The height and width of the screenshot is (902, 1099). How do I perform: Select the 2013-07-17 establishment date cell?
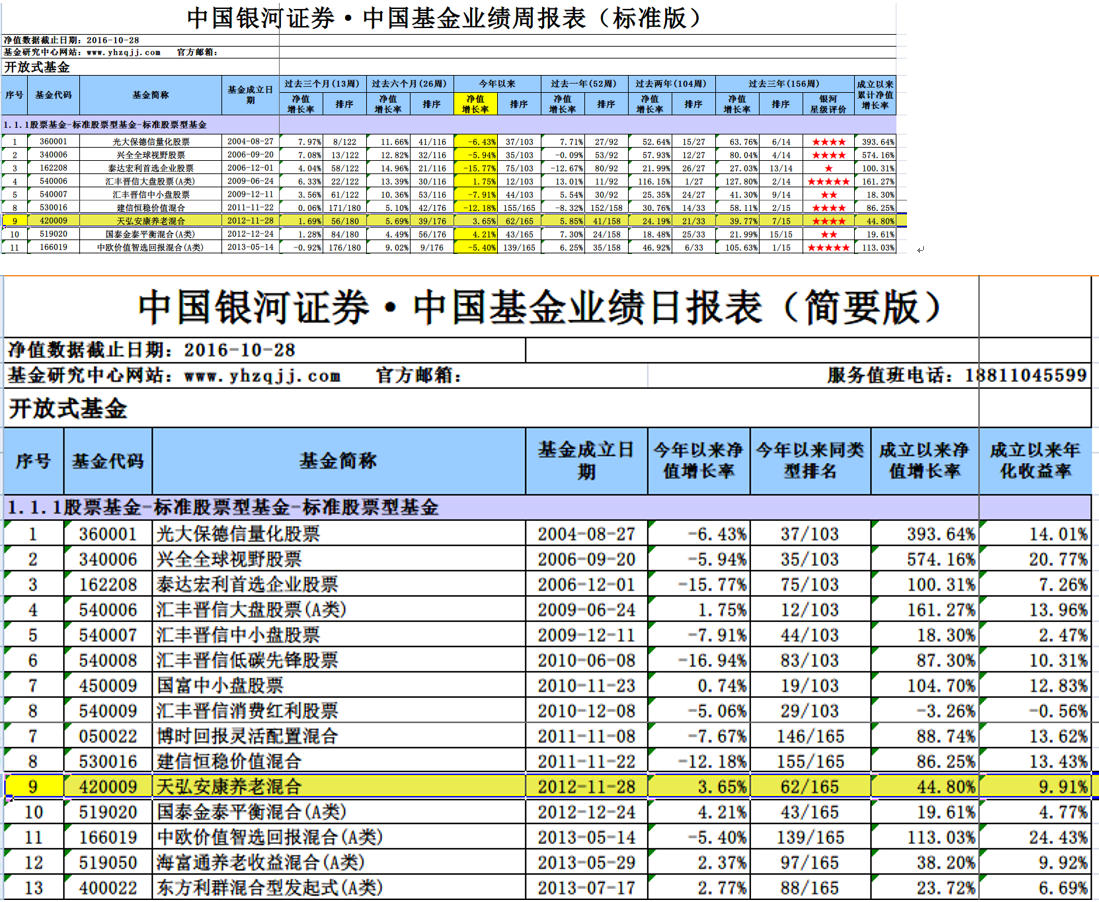587,888
